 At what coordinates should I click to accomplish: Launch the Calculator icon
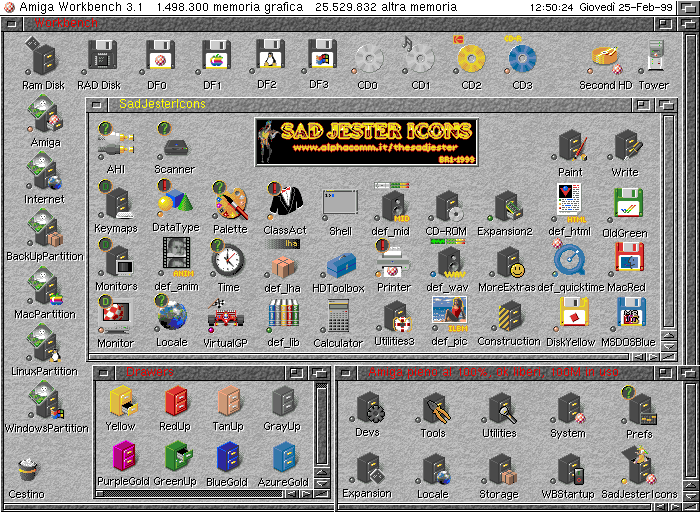pyautogui.click(x=338, y=318)
